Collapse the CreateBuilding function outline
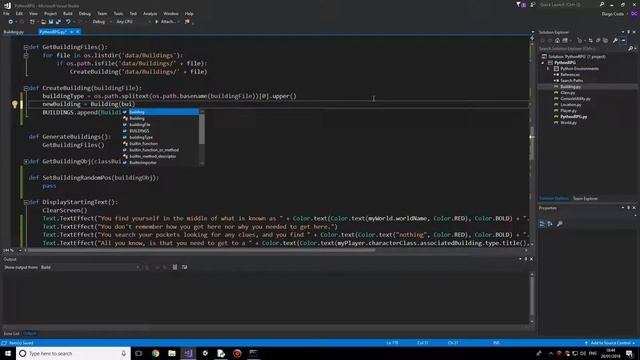 pyautogui.click(x=26, y=88)
